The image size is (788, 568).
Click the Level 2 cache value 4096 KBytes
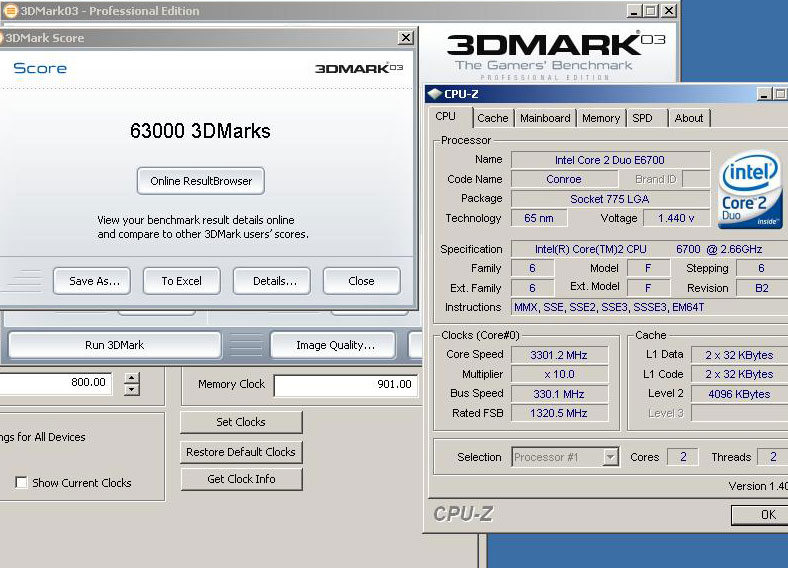[x=739, y=394]
